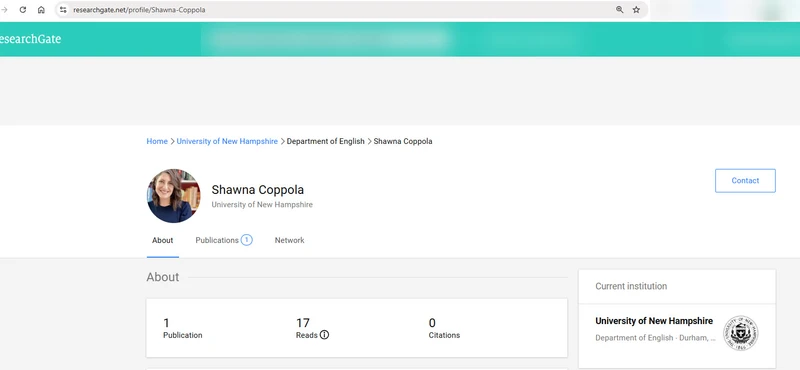
Task: Click the forward arrow in browser toolbar
Action: (4, 10)
